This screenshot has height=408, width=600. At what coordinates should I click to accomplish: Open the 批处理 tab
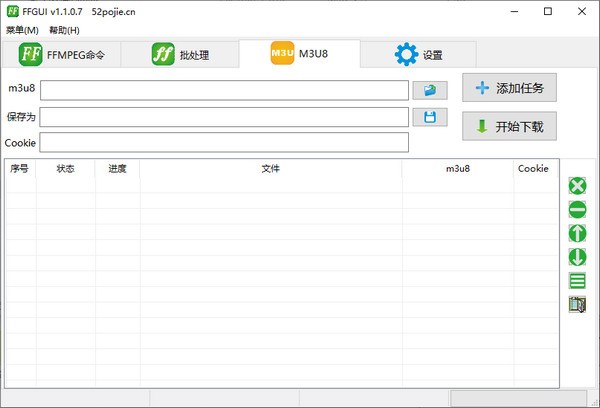tap(181, 54)
